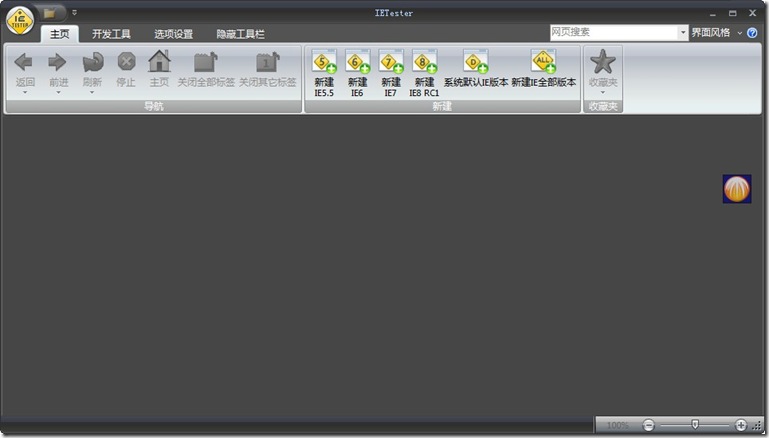Open 系统默认IE版本 new tab icon
This screenshot has width=769, height=438.
(476, 62)
